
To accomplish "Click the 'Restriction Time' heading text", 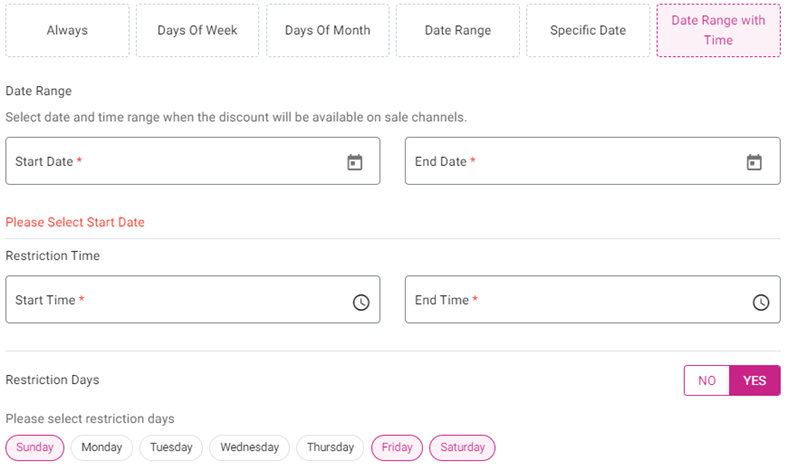I will coord(53,256).
